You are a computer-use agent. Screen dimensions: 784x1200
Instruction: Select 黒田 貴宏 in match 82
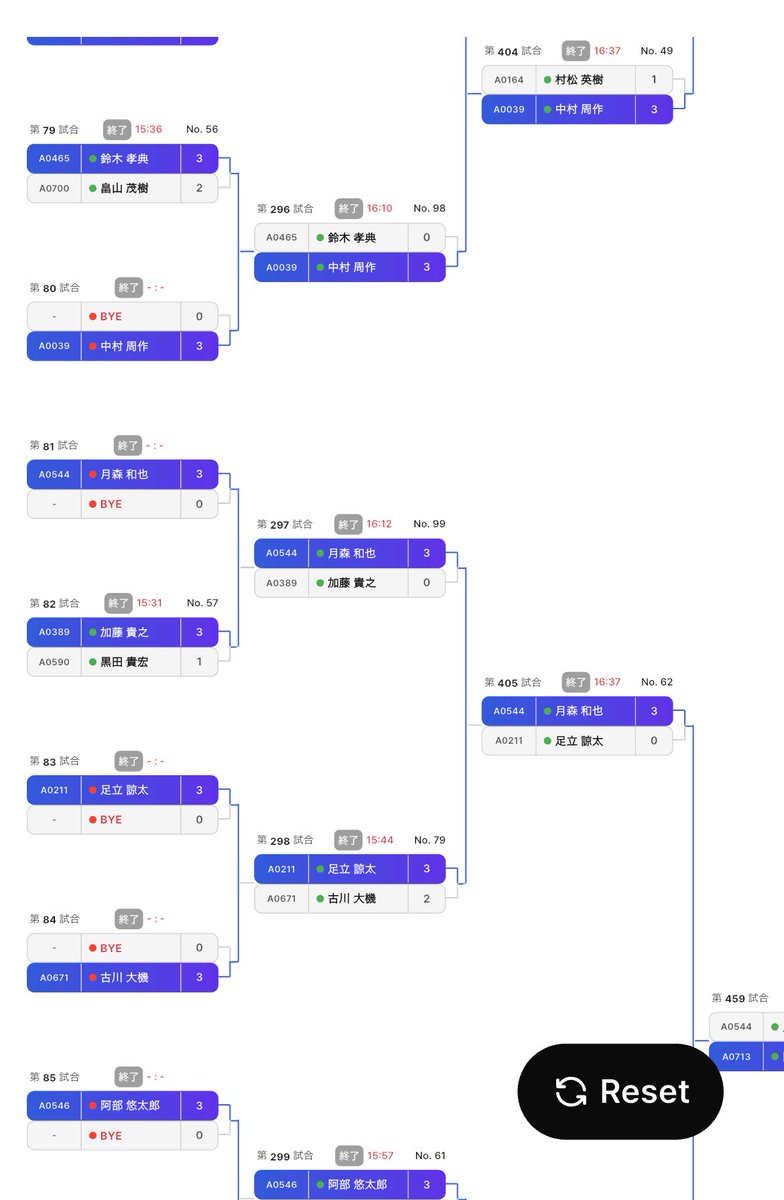coord(122,662)
